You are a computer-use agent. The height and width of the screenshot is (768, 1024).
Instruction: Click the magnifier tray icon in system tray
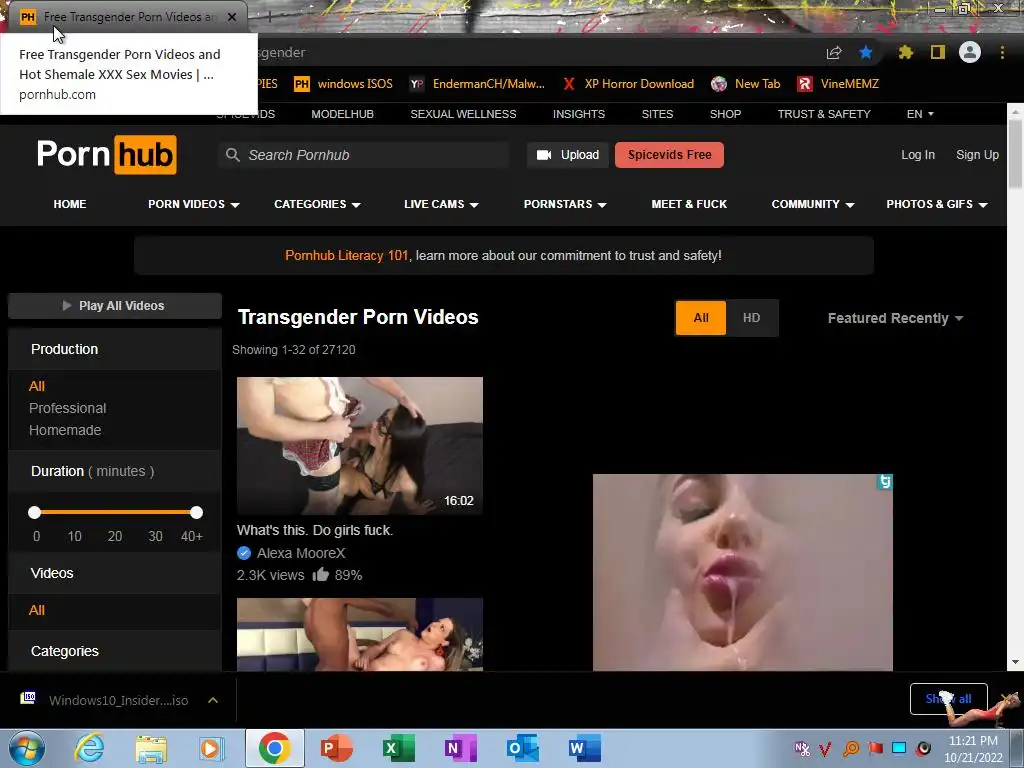(x=851, y=748)
